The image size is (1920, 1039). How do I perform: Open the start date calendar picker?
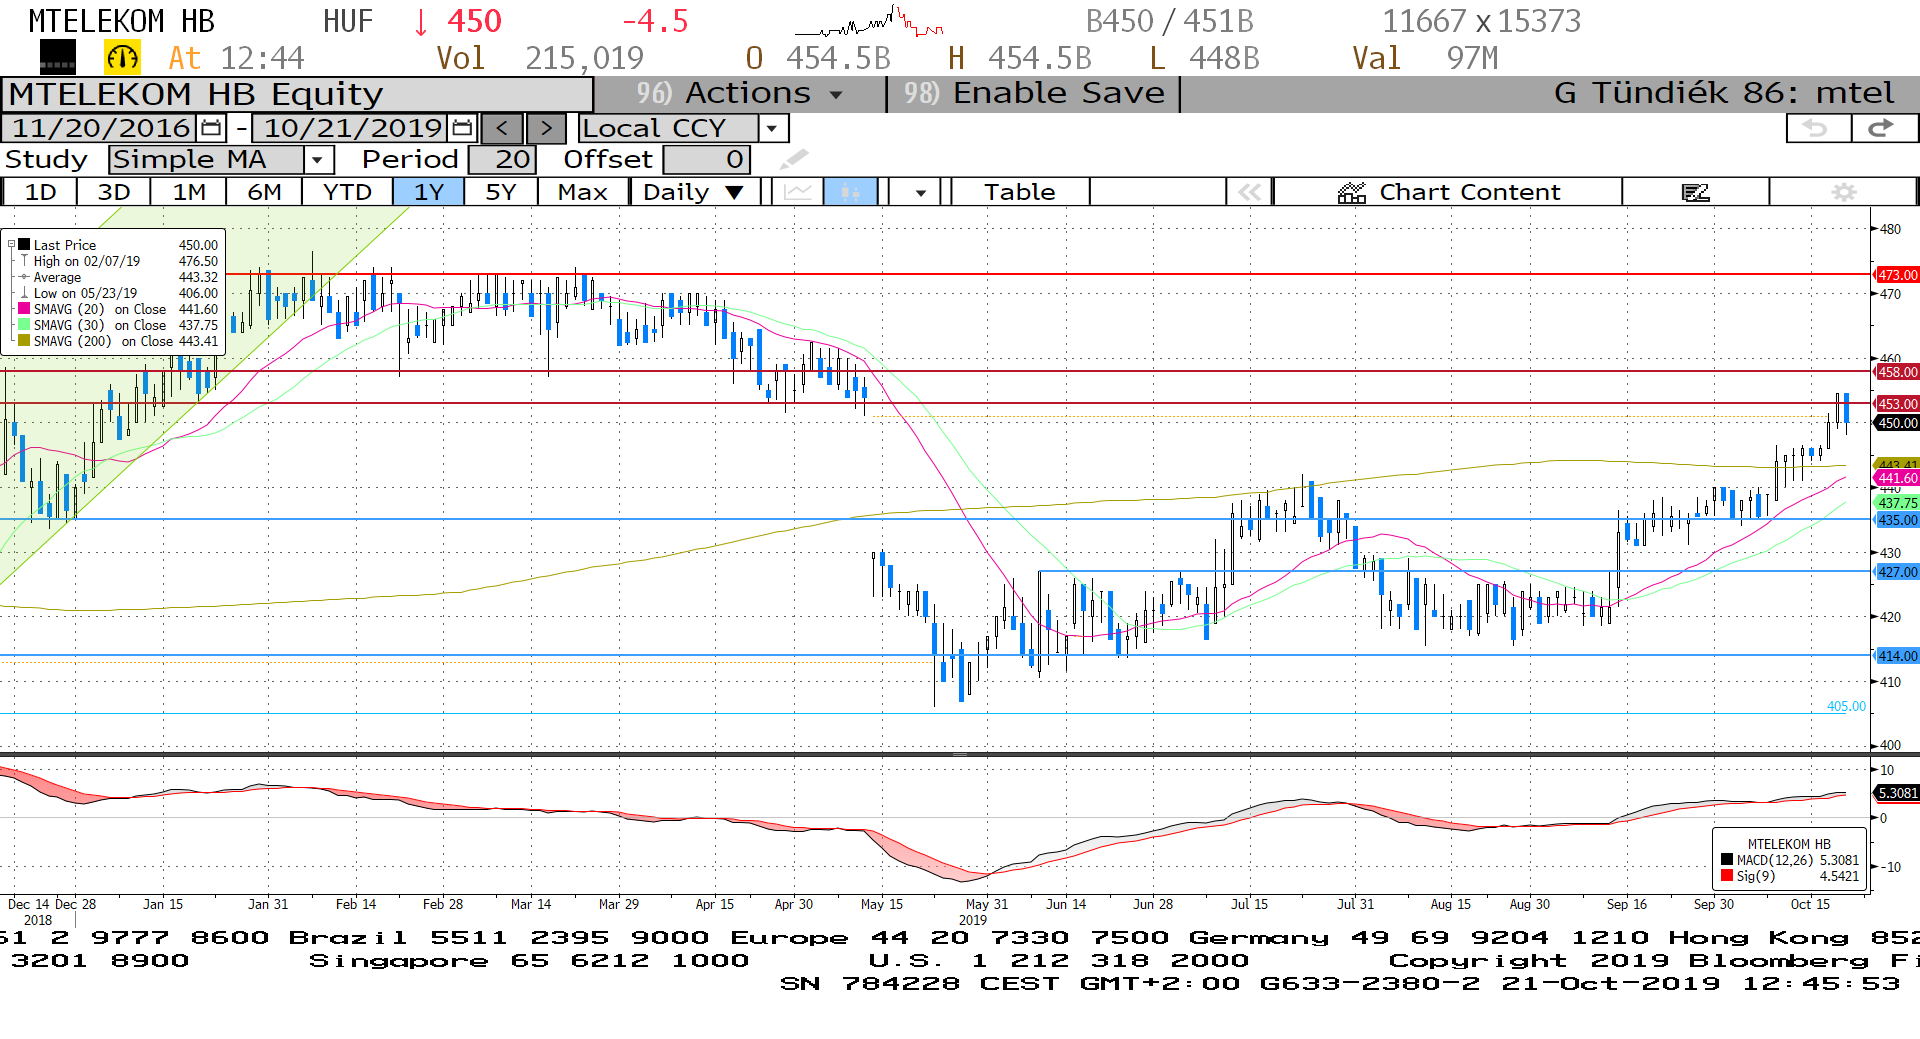pos(211,128)
